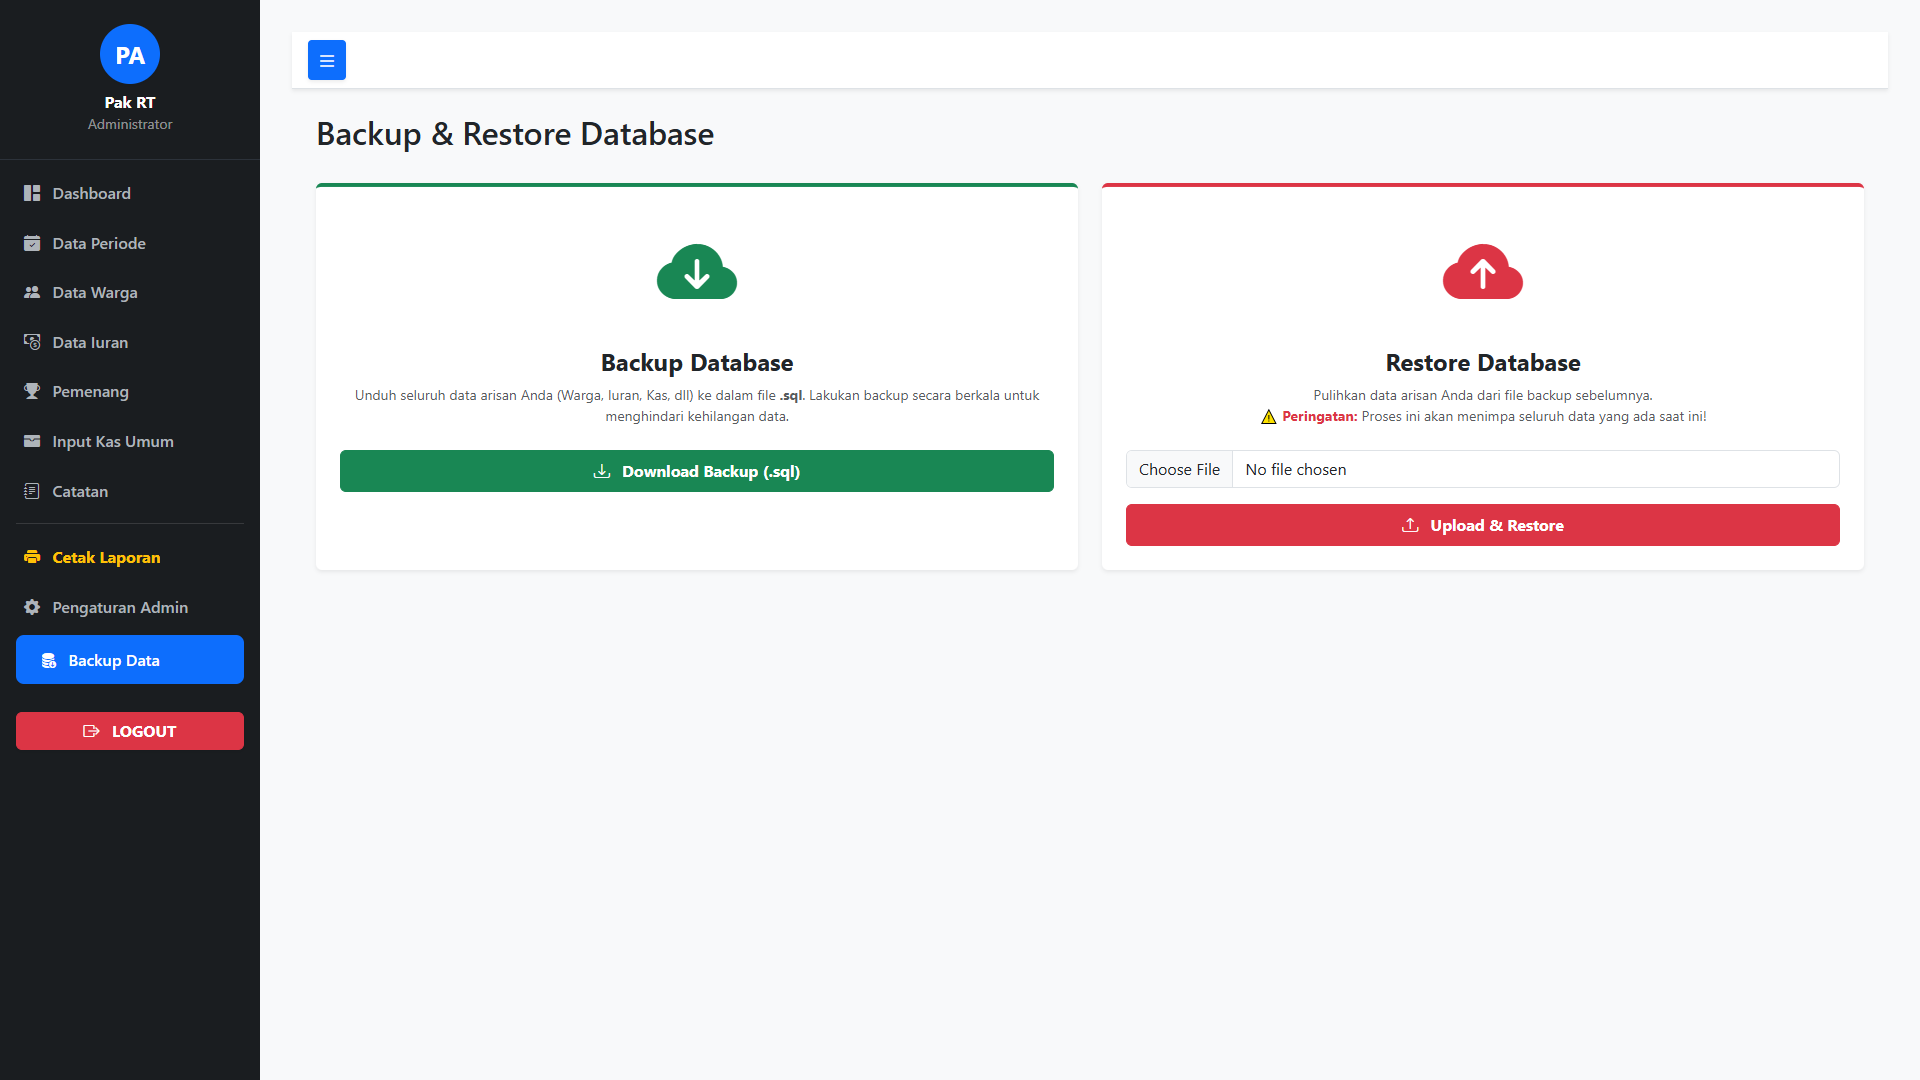Viewport: 1920px width, 1080px height.
Task: Toggle sidebar with hamburger menu button
Action: pyautogui.click(x=326, y=60)
